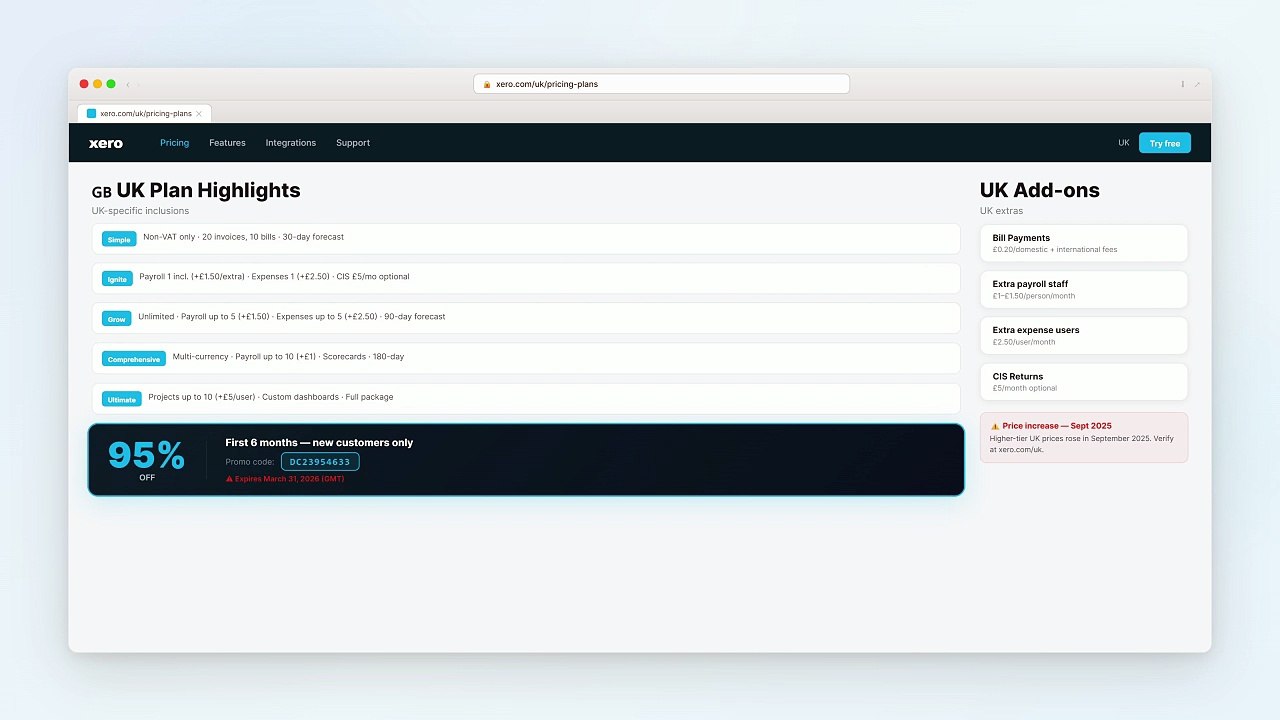Click the First 6 months — new customers only text
Screen dimensions: 1280x720
[319, 442]
